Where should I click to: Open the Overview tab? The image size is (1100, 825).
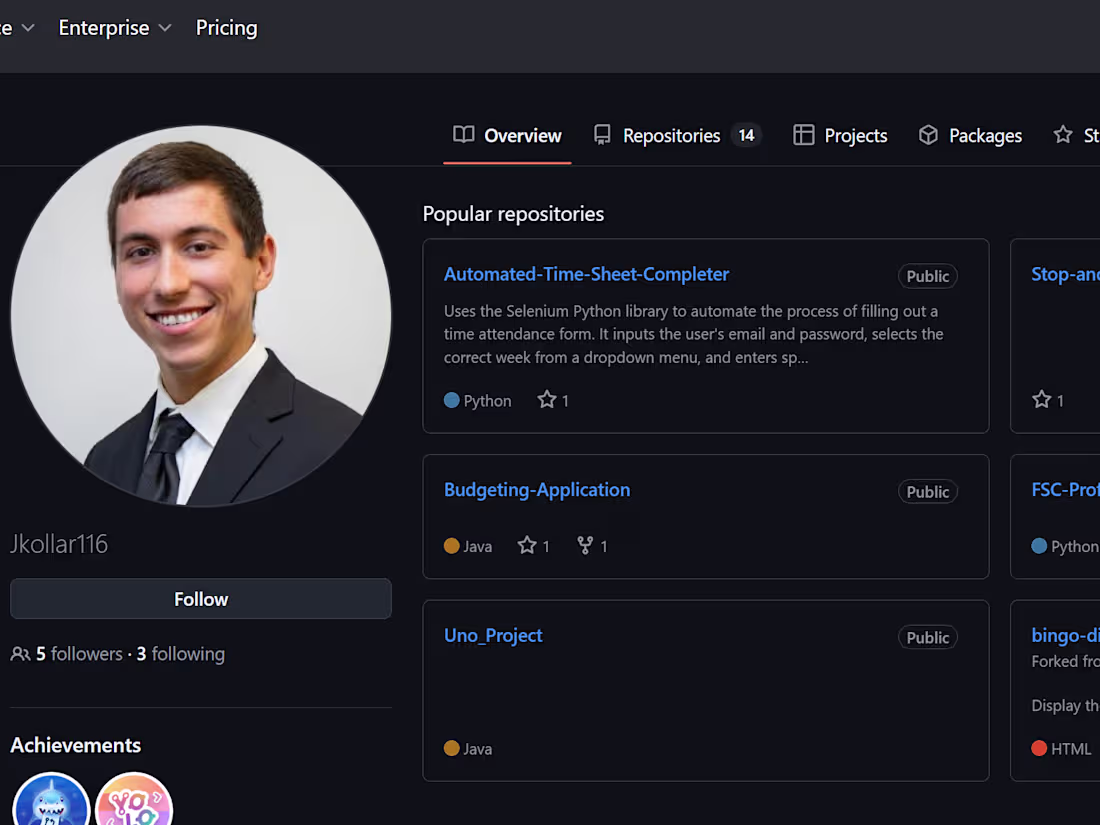tap(507, 135)
